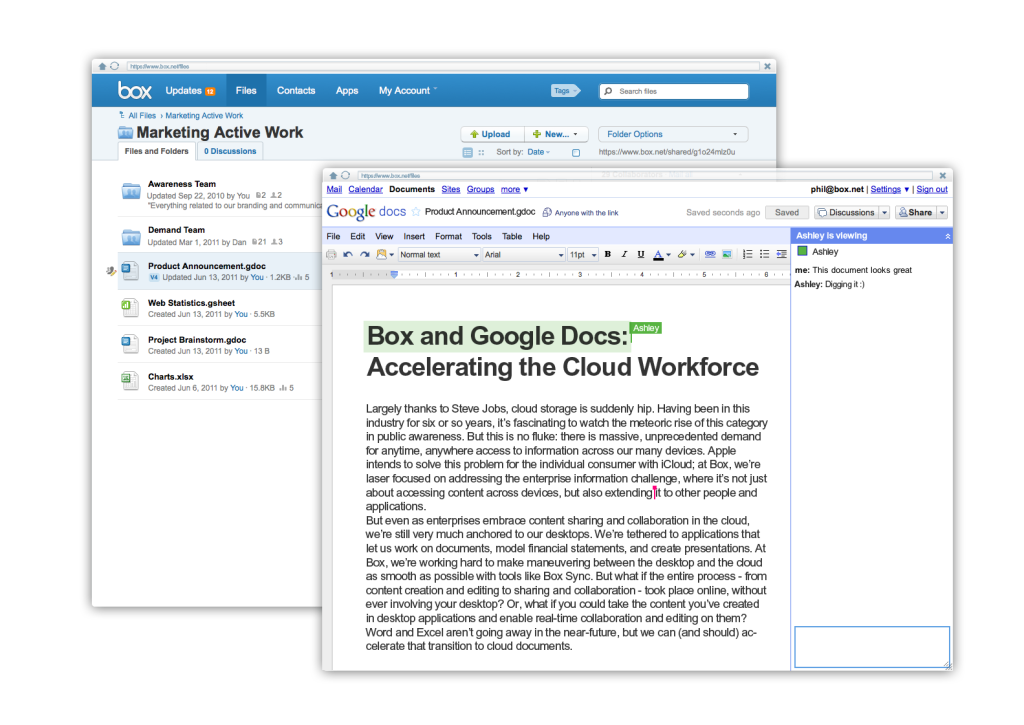Click the Anyone with the link sharing icon
The image size is (1024, 725).
click(x=547, y=212)
